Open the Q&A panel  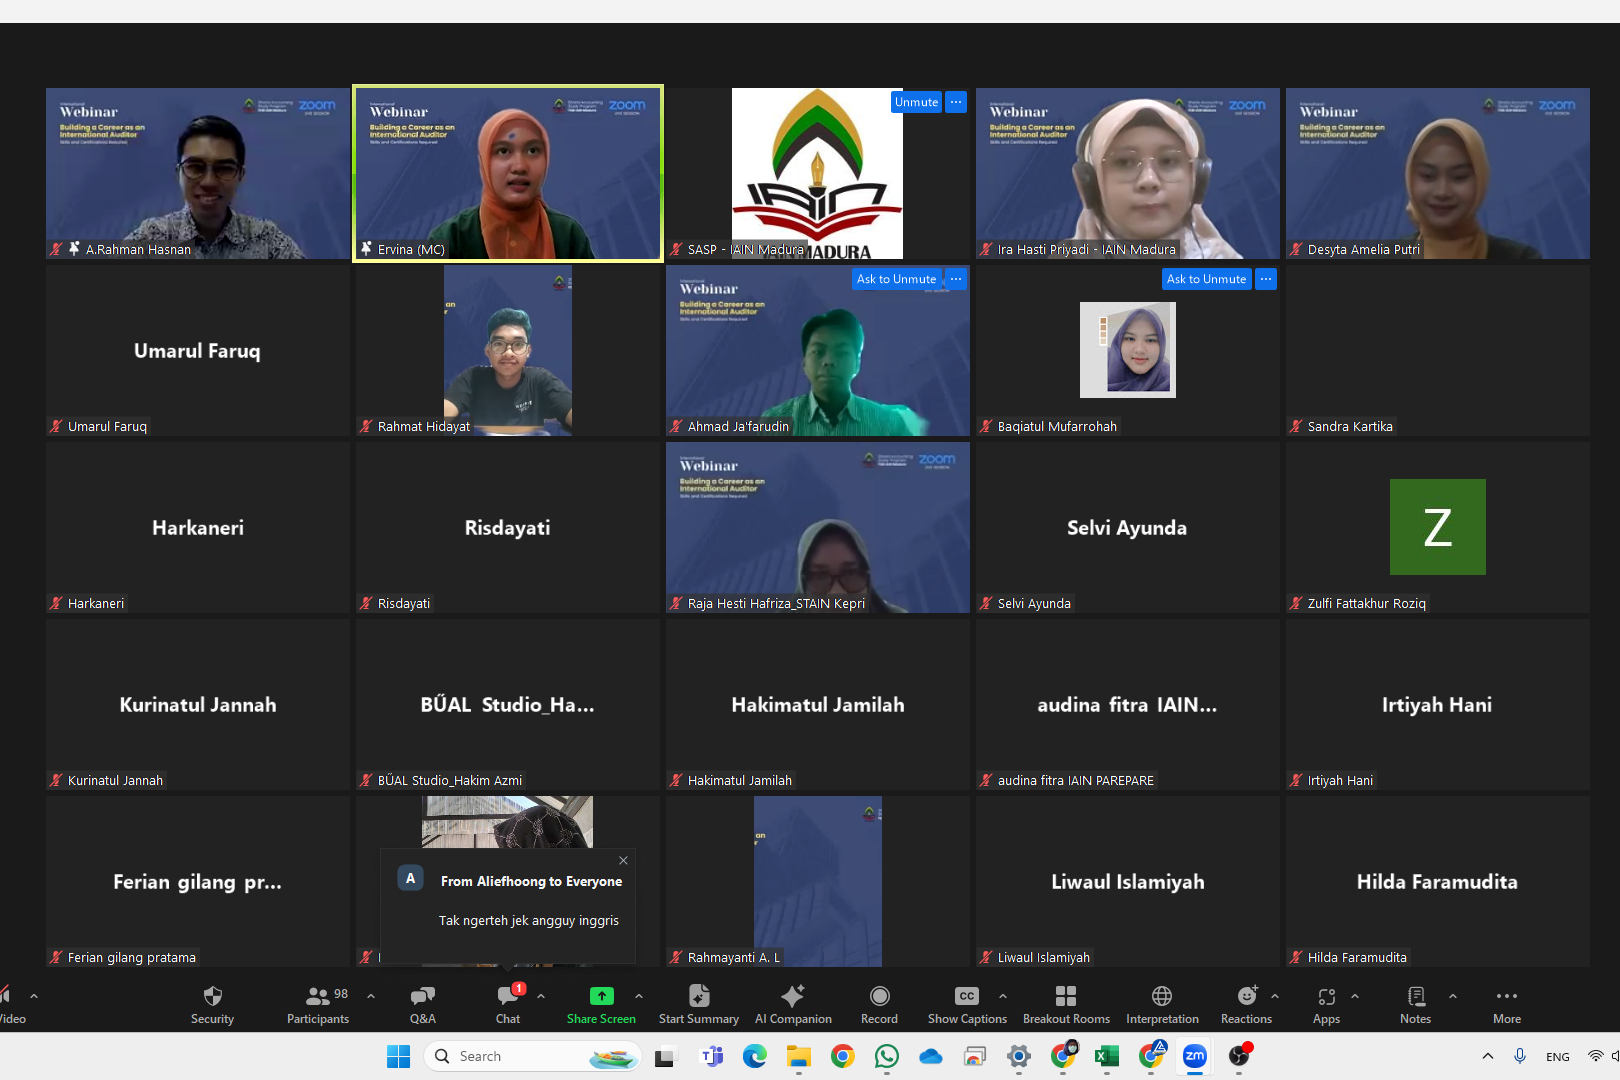(422, 1003)
